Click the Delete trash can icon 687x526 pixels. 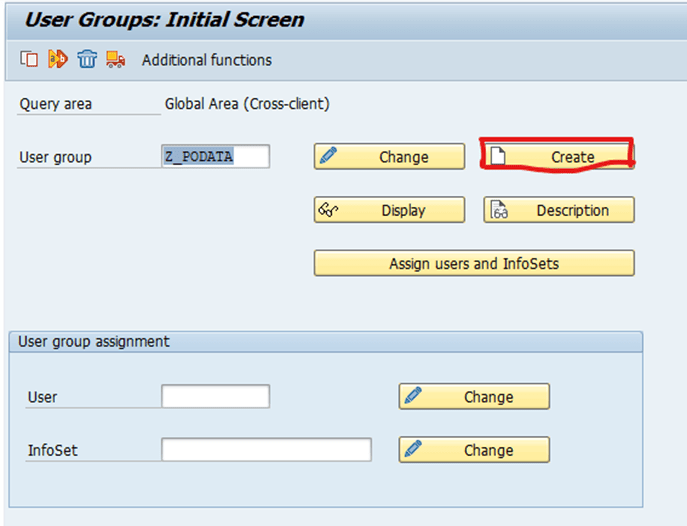87,59
